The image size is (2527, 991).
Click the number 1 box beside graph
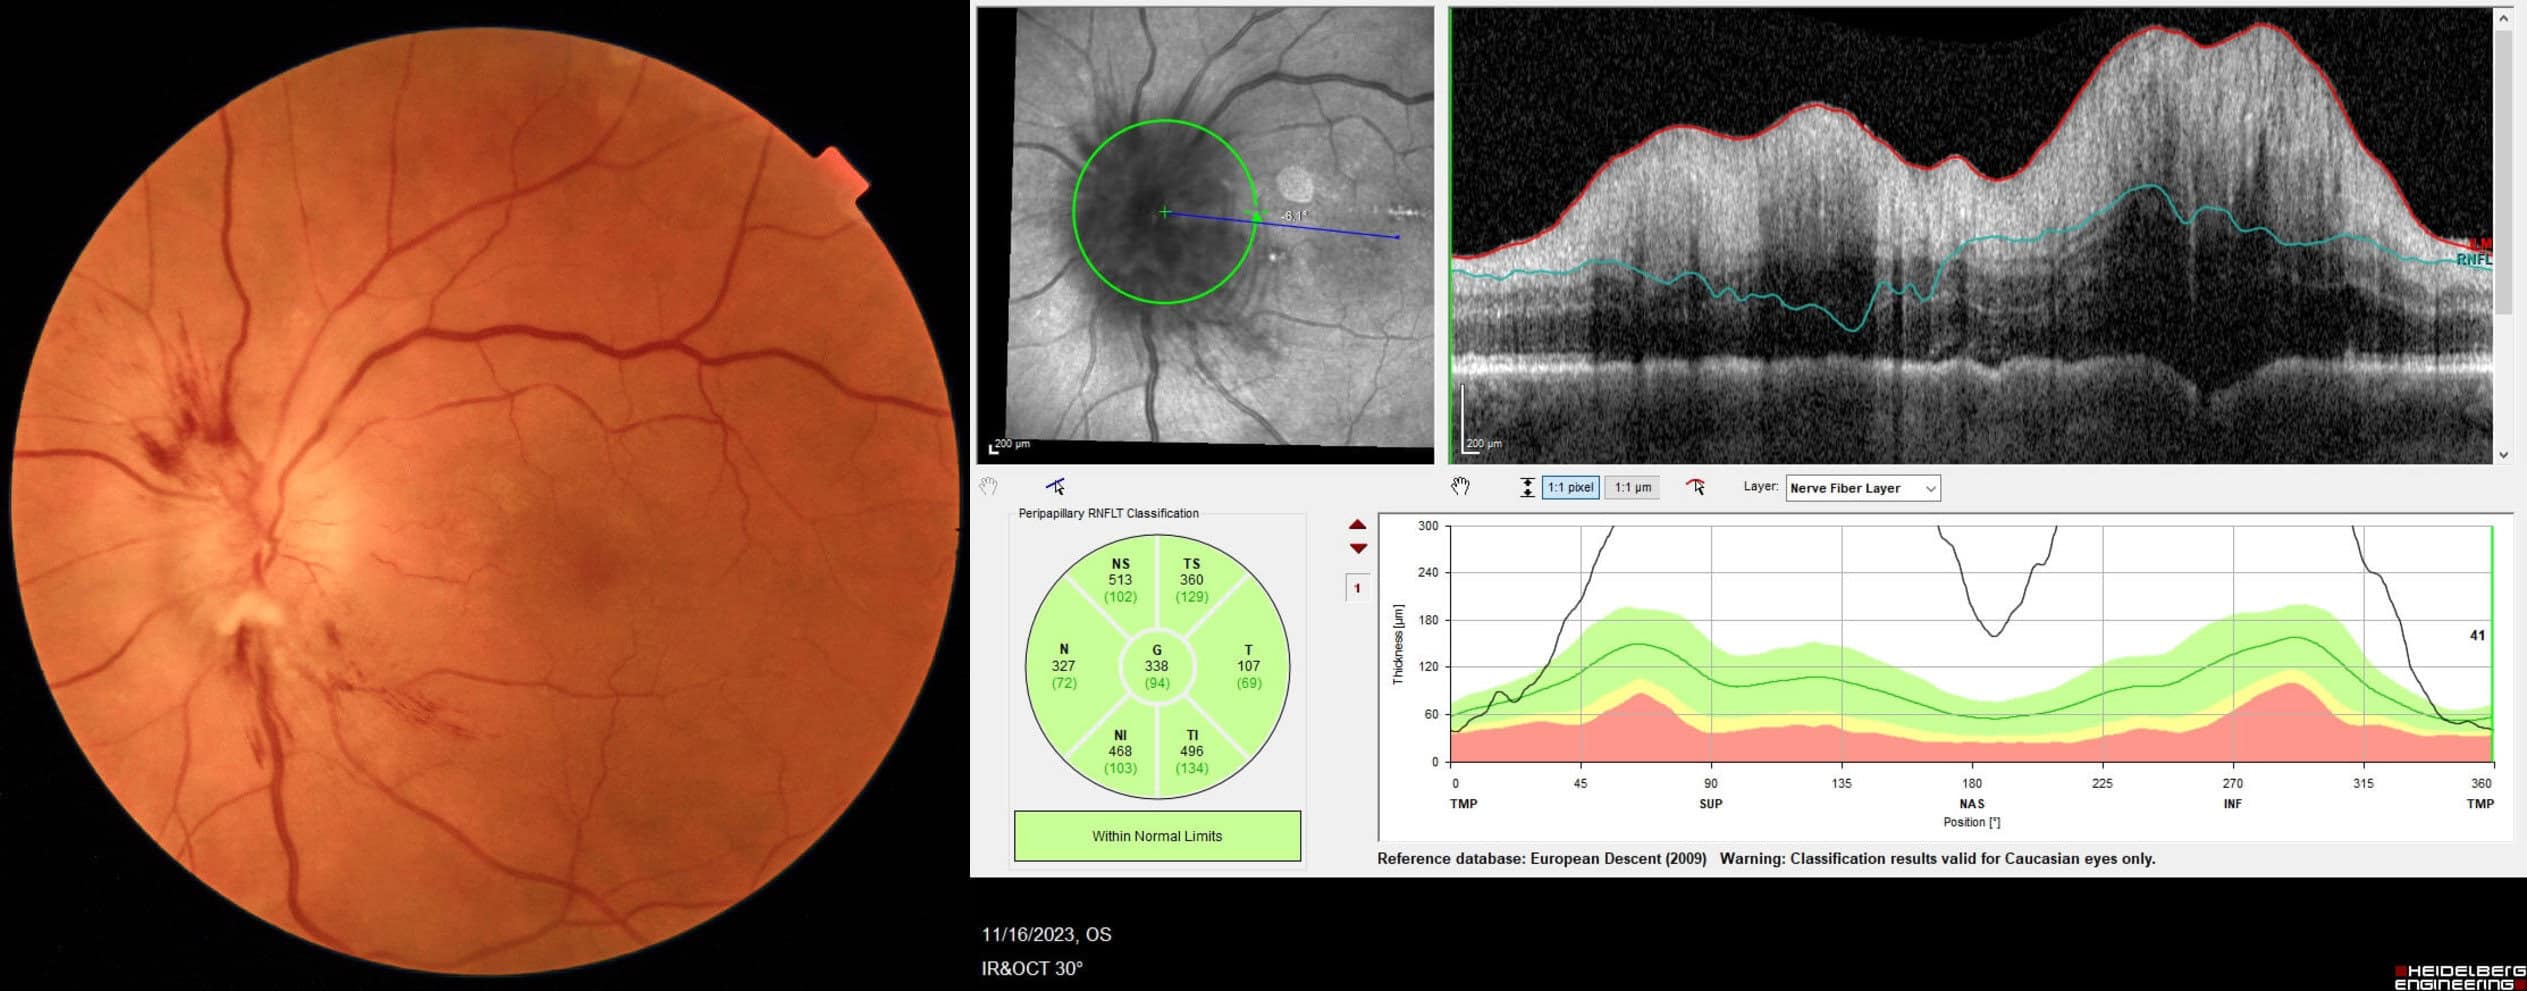click(1357, 588)
